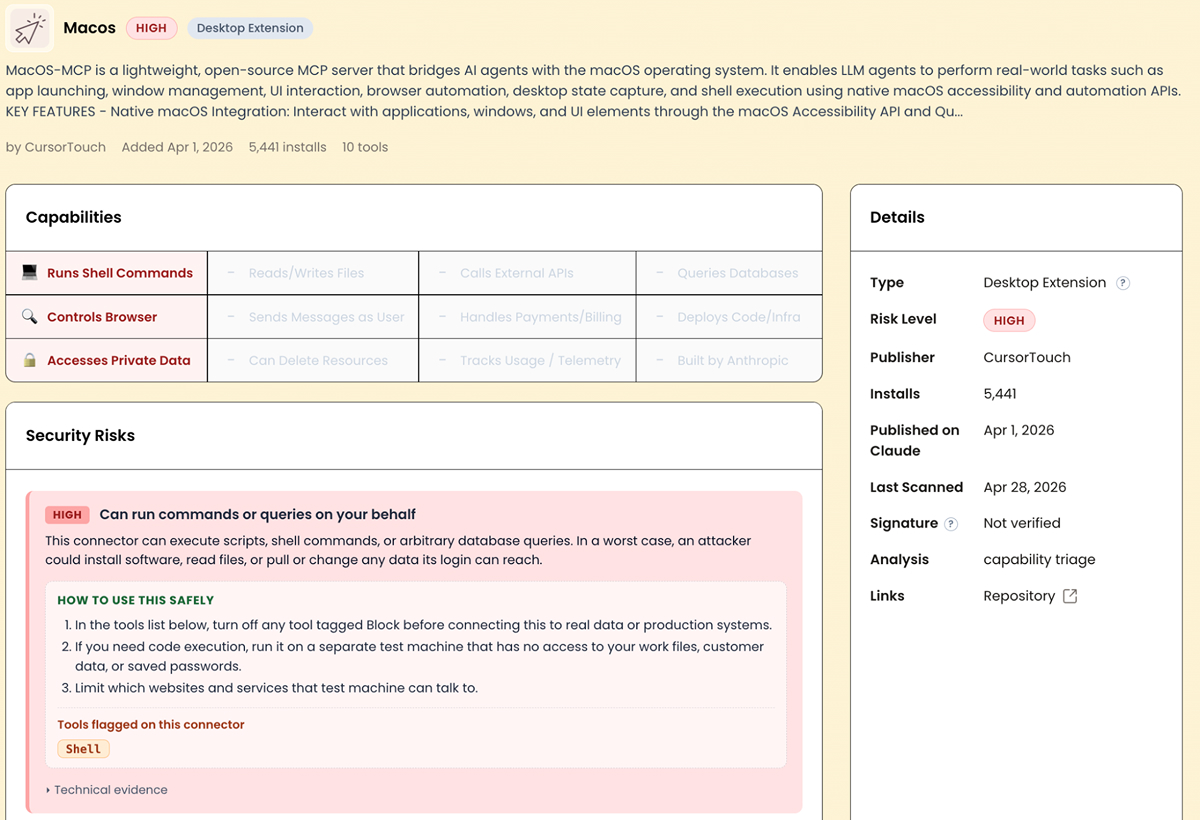This screenshot has width=1200, height=820.
Task: Select the Runs Shell Commands capability
Action: click(107, 273)
